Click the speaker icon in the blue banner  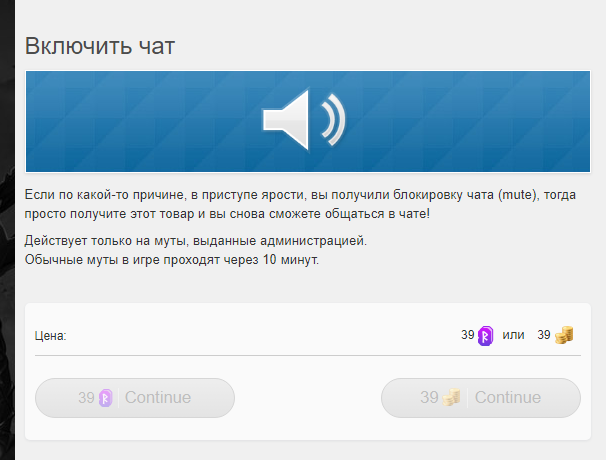(304, 120)
